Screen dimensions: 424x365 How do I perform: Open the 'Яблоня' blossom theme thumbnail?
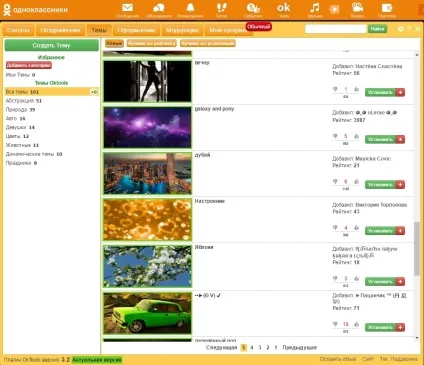point(147,266)
